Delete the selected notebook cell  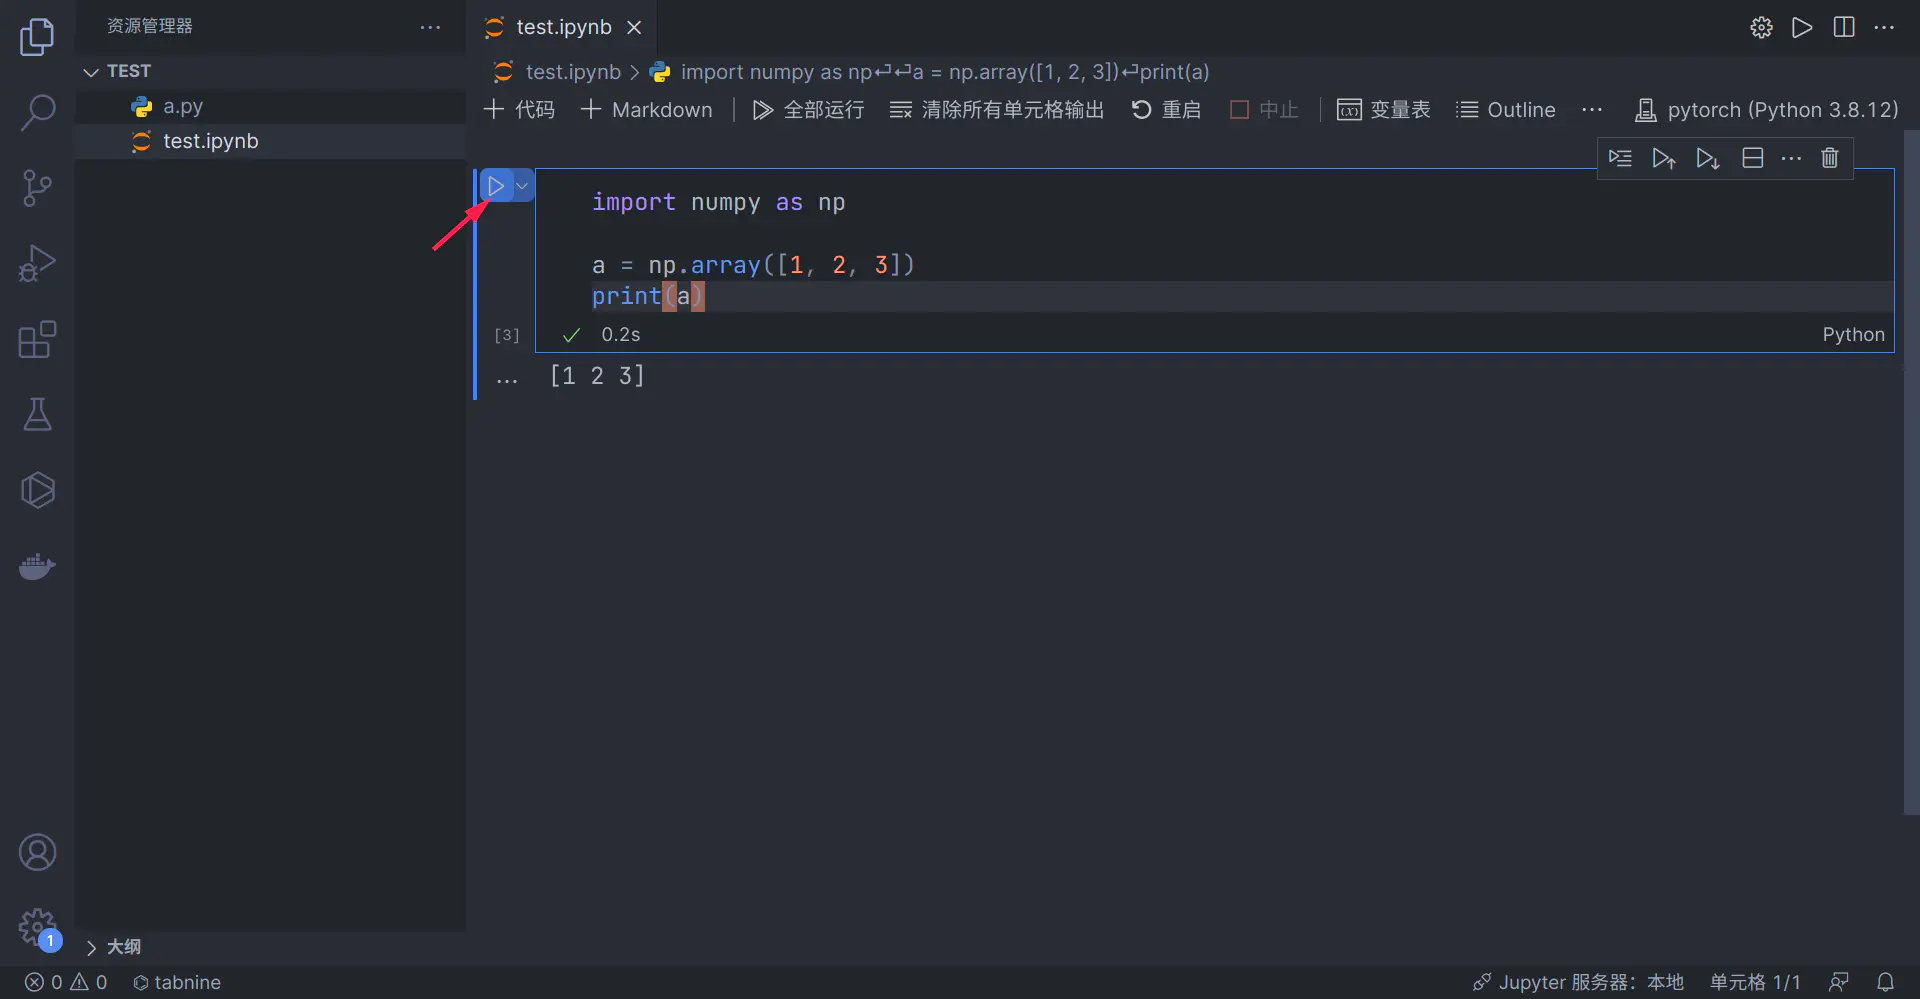1829,158
